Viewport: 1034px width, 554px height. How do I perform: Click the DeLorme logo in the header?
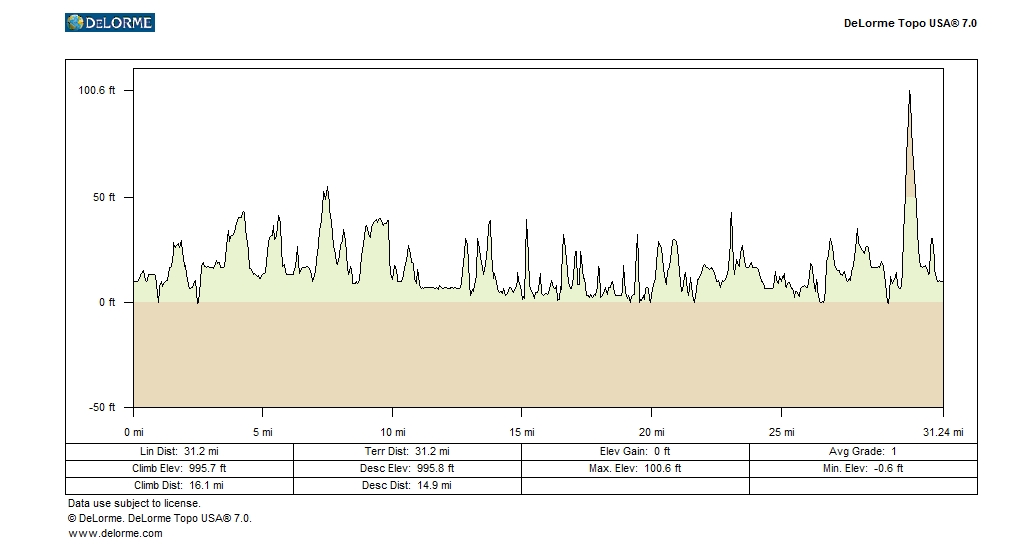tap(109, 22)
